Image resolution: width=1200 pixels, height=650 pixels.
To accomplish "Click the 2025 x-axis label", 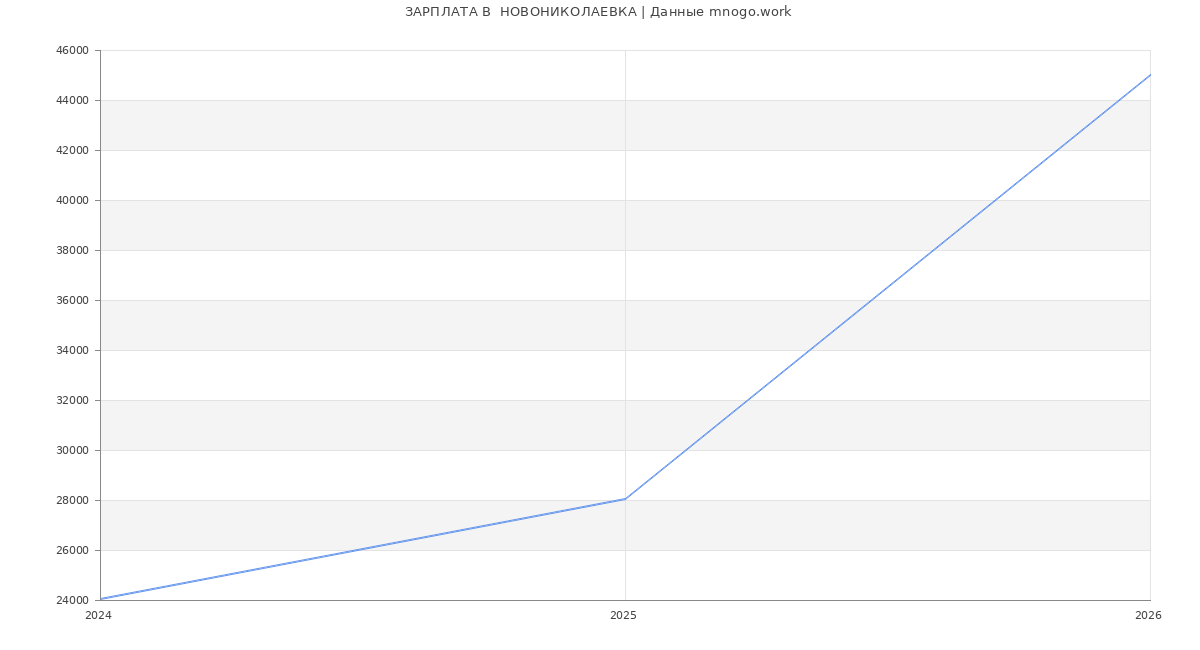I will (x=623, y=615).
